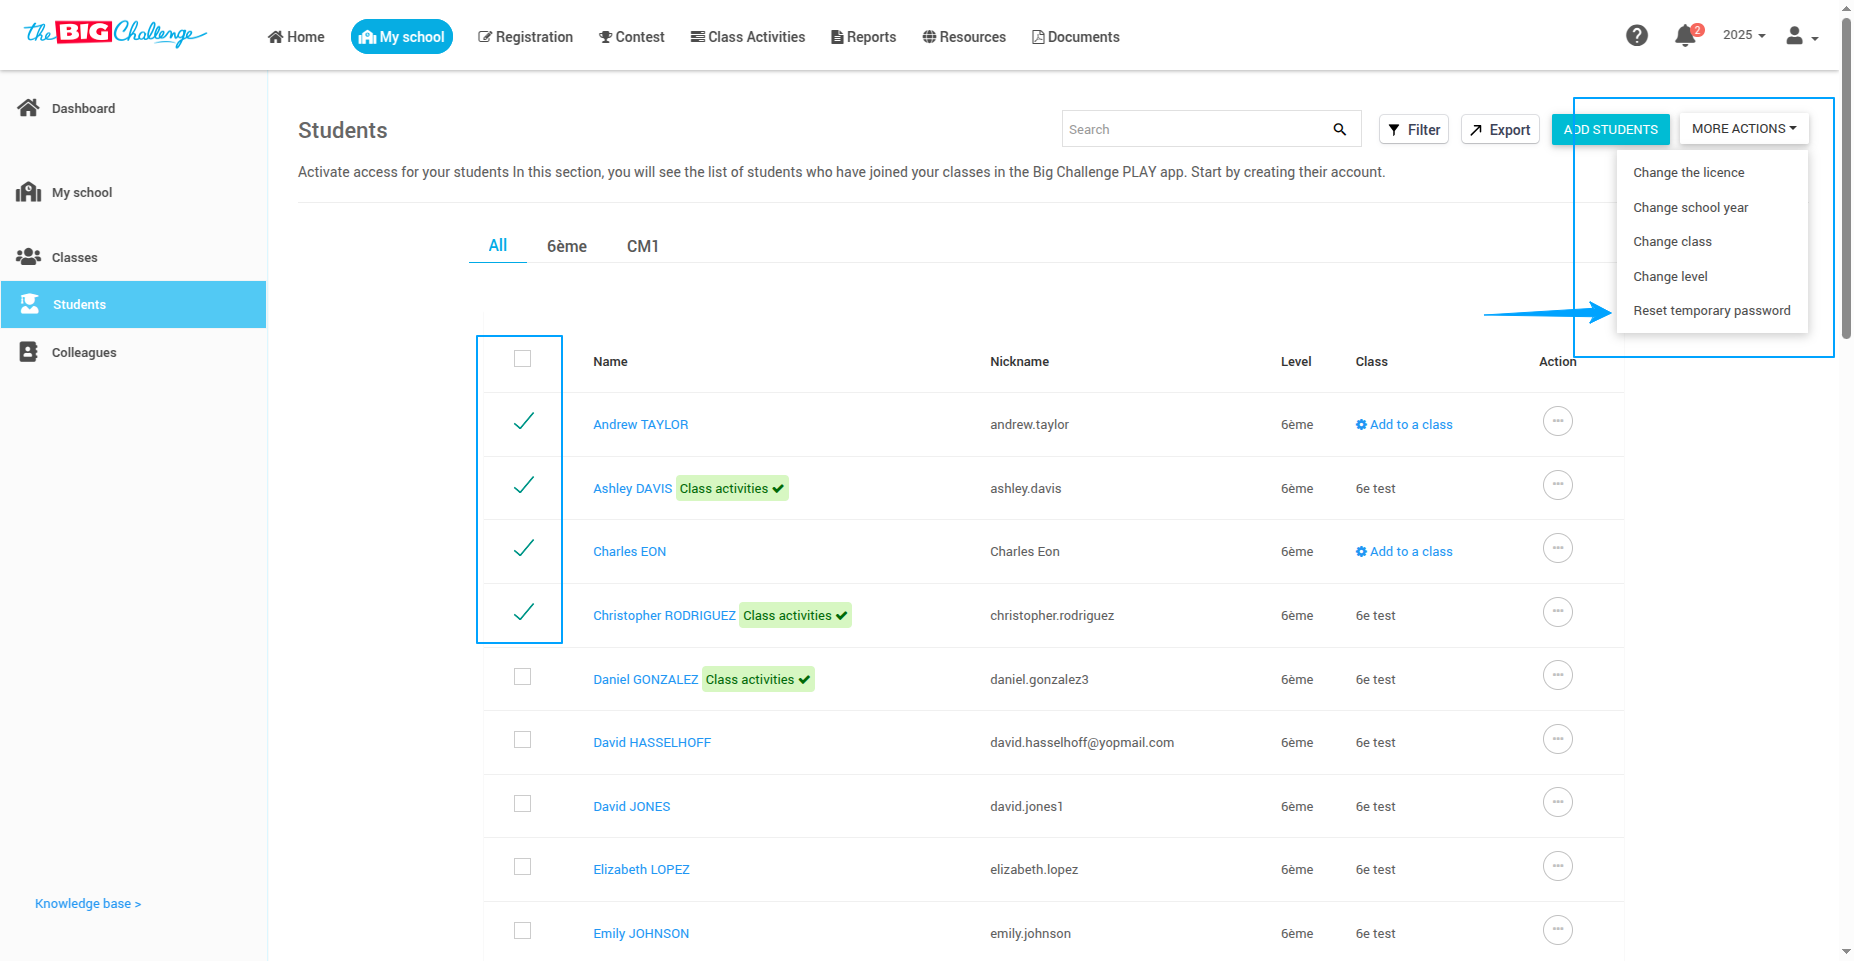
Task: Check David HASSELHOFF's row checkbox
Action: pyautogui.click(x=522, y=740)
